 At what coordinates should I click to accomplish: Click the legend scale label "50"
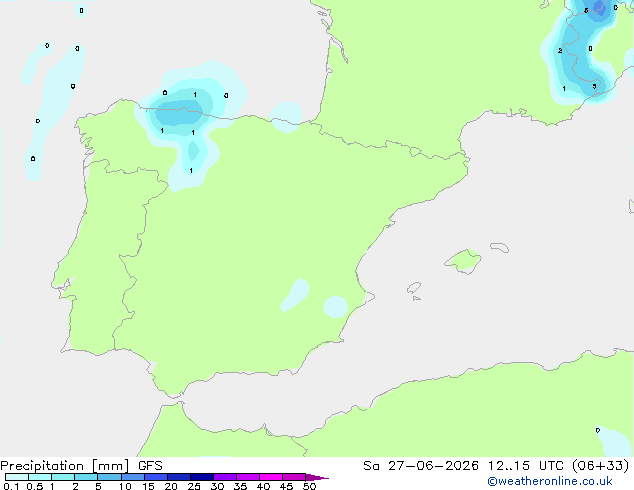(x=309, y=486)
